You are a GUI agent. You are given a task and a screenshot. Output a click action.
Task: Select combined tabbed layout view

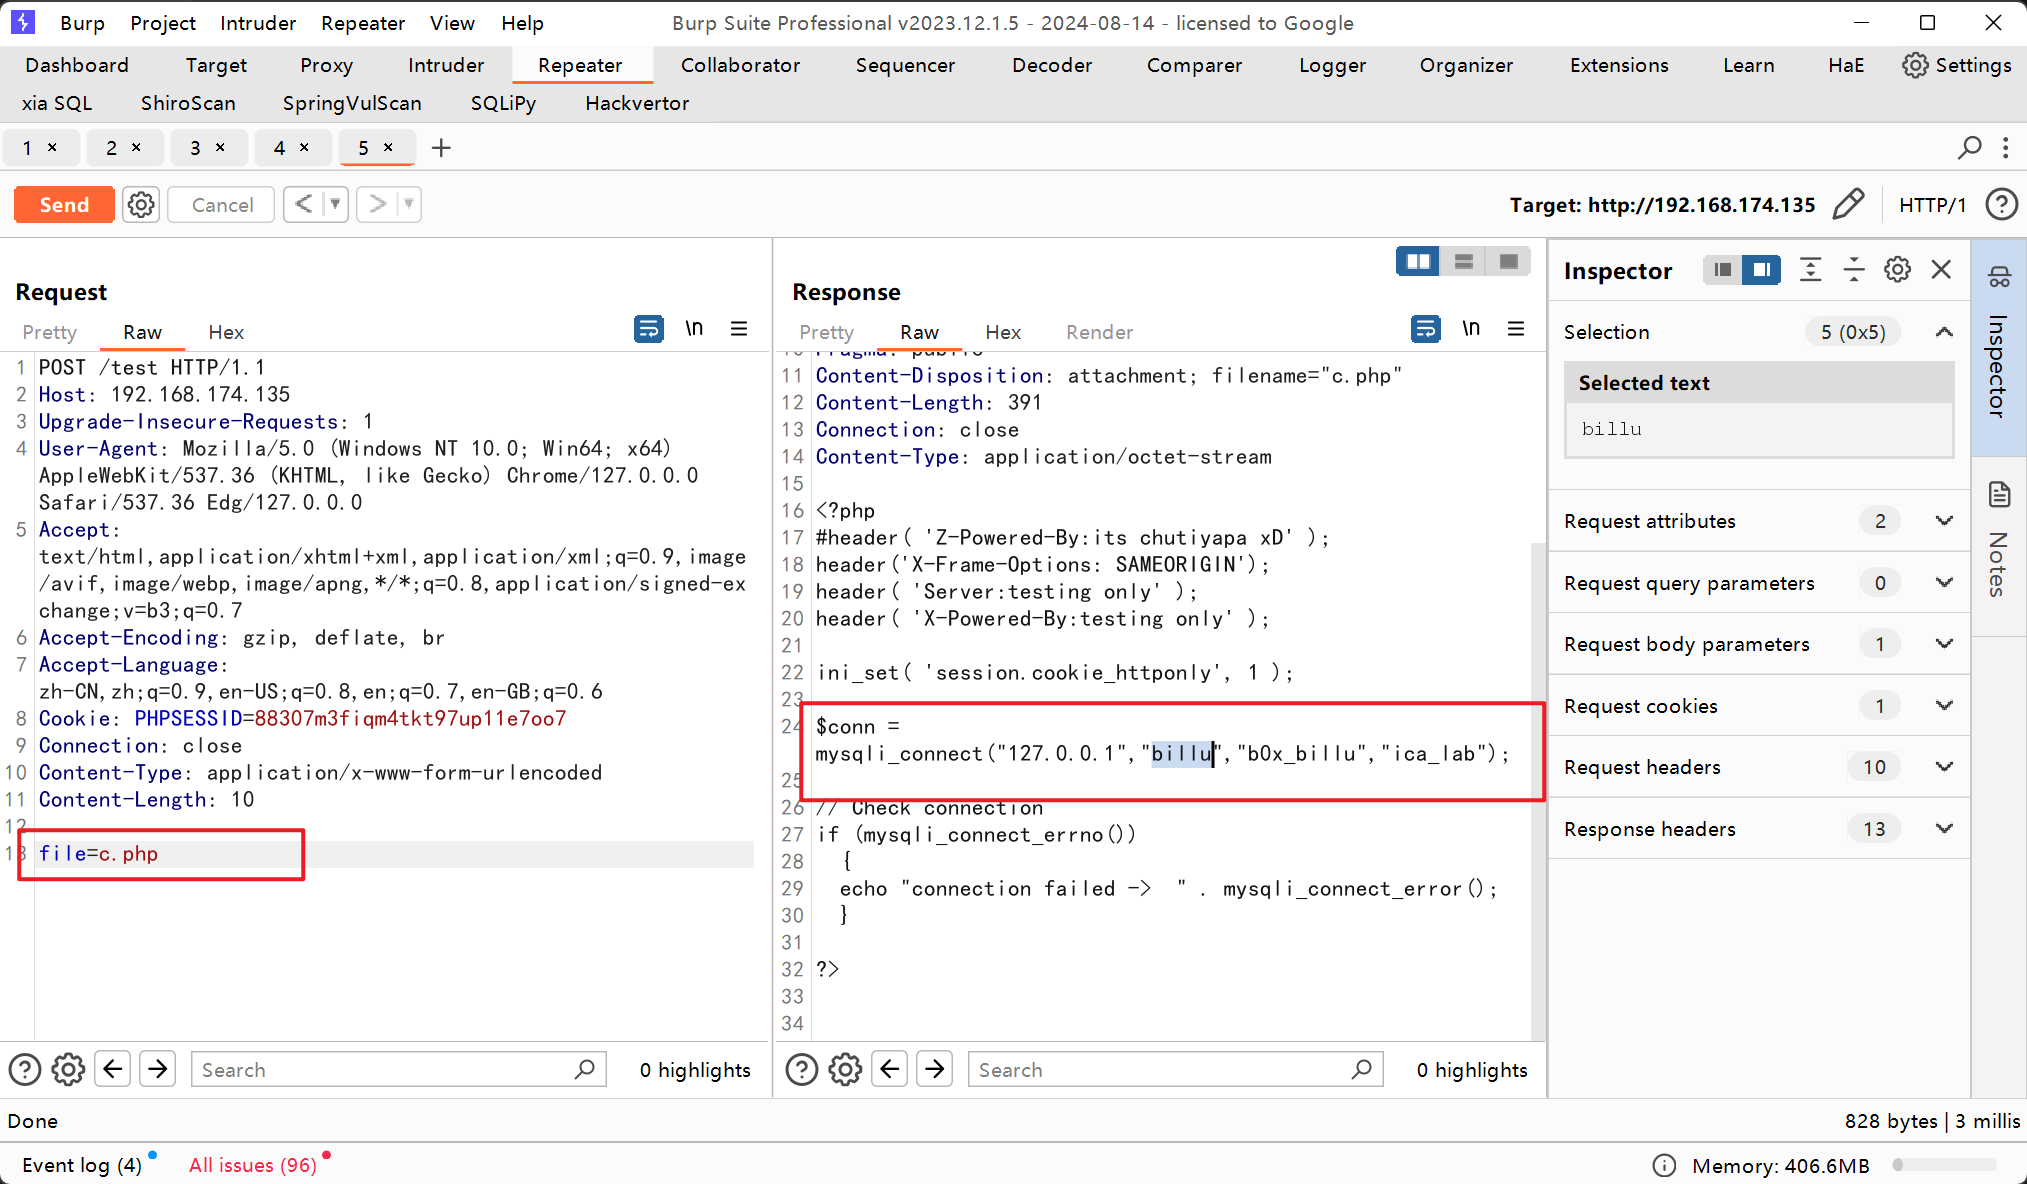coord(1508,261)
